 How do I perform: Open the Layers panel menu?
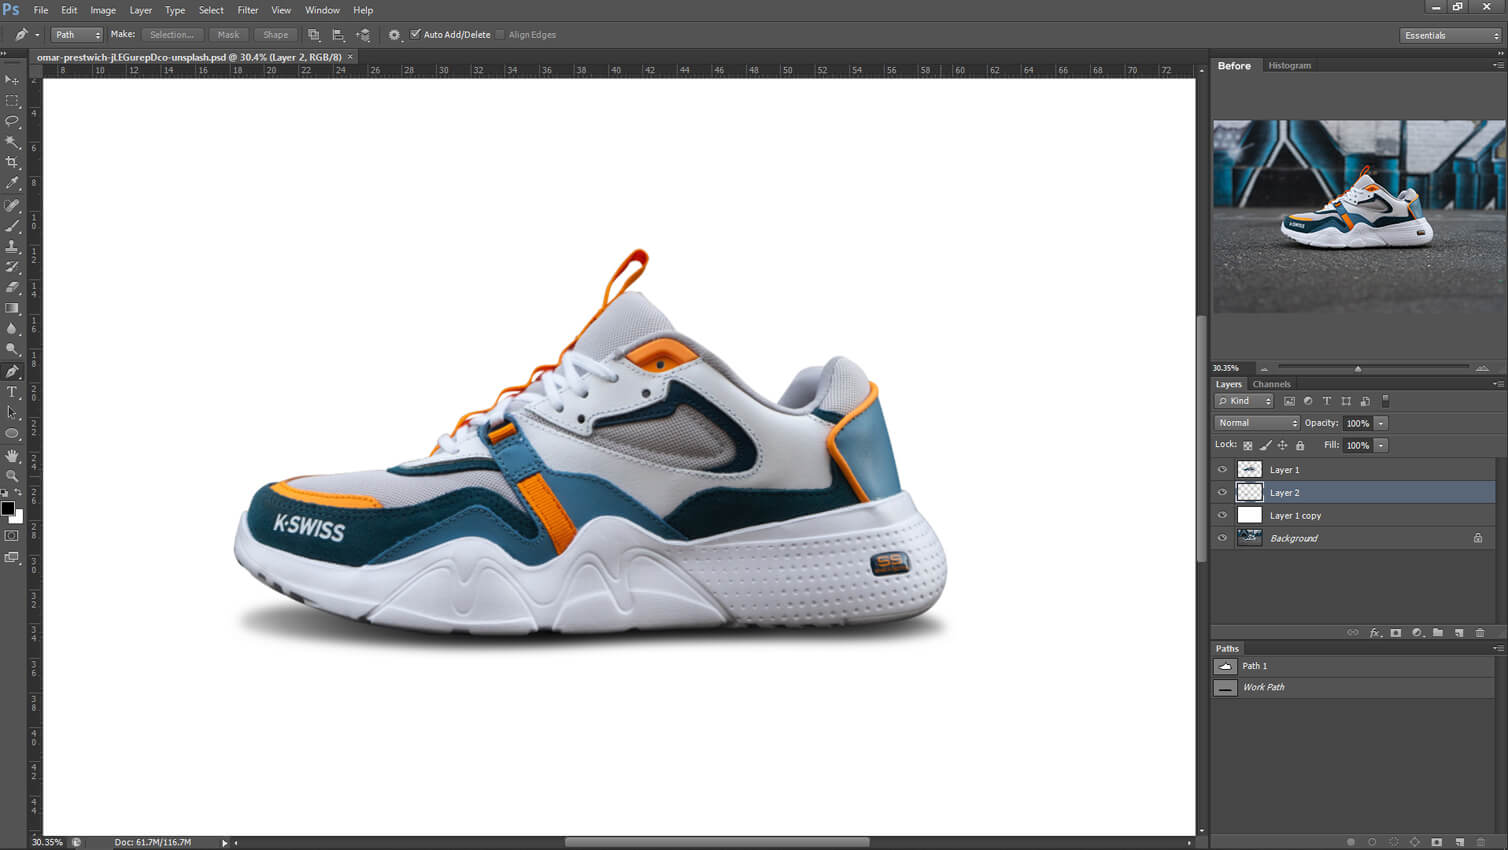(x=1497, y=384)
